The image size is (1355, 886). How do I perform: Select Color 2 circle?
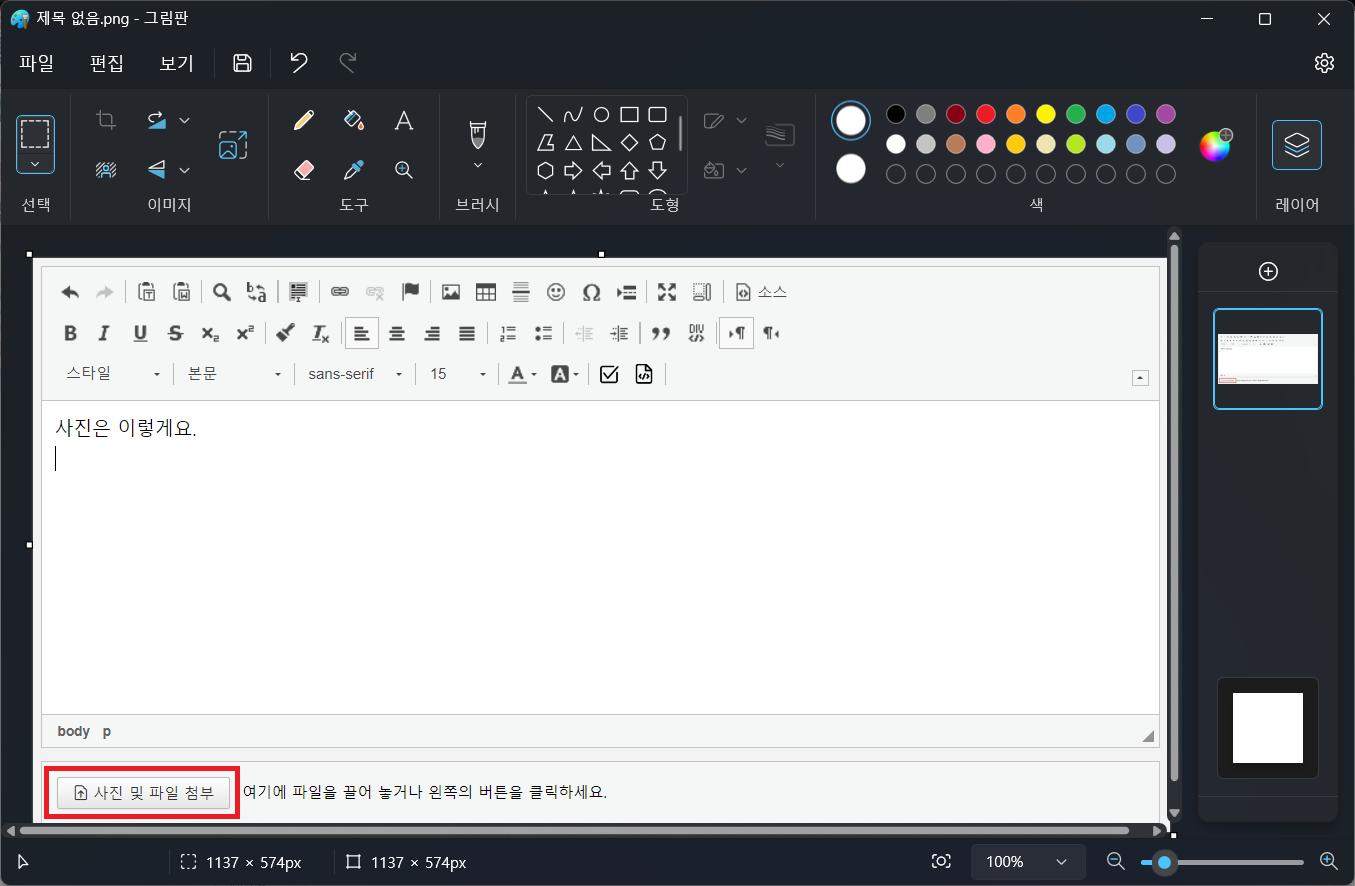(x=851, y=168)
